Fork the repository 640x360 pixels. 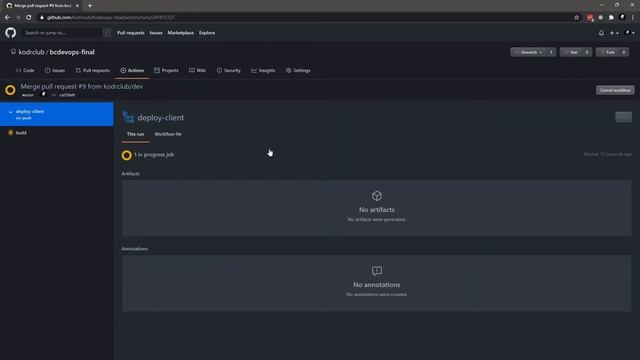point(607,52)
